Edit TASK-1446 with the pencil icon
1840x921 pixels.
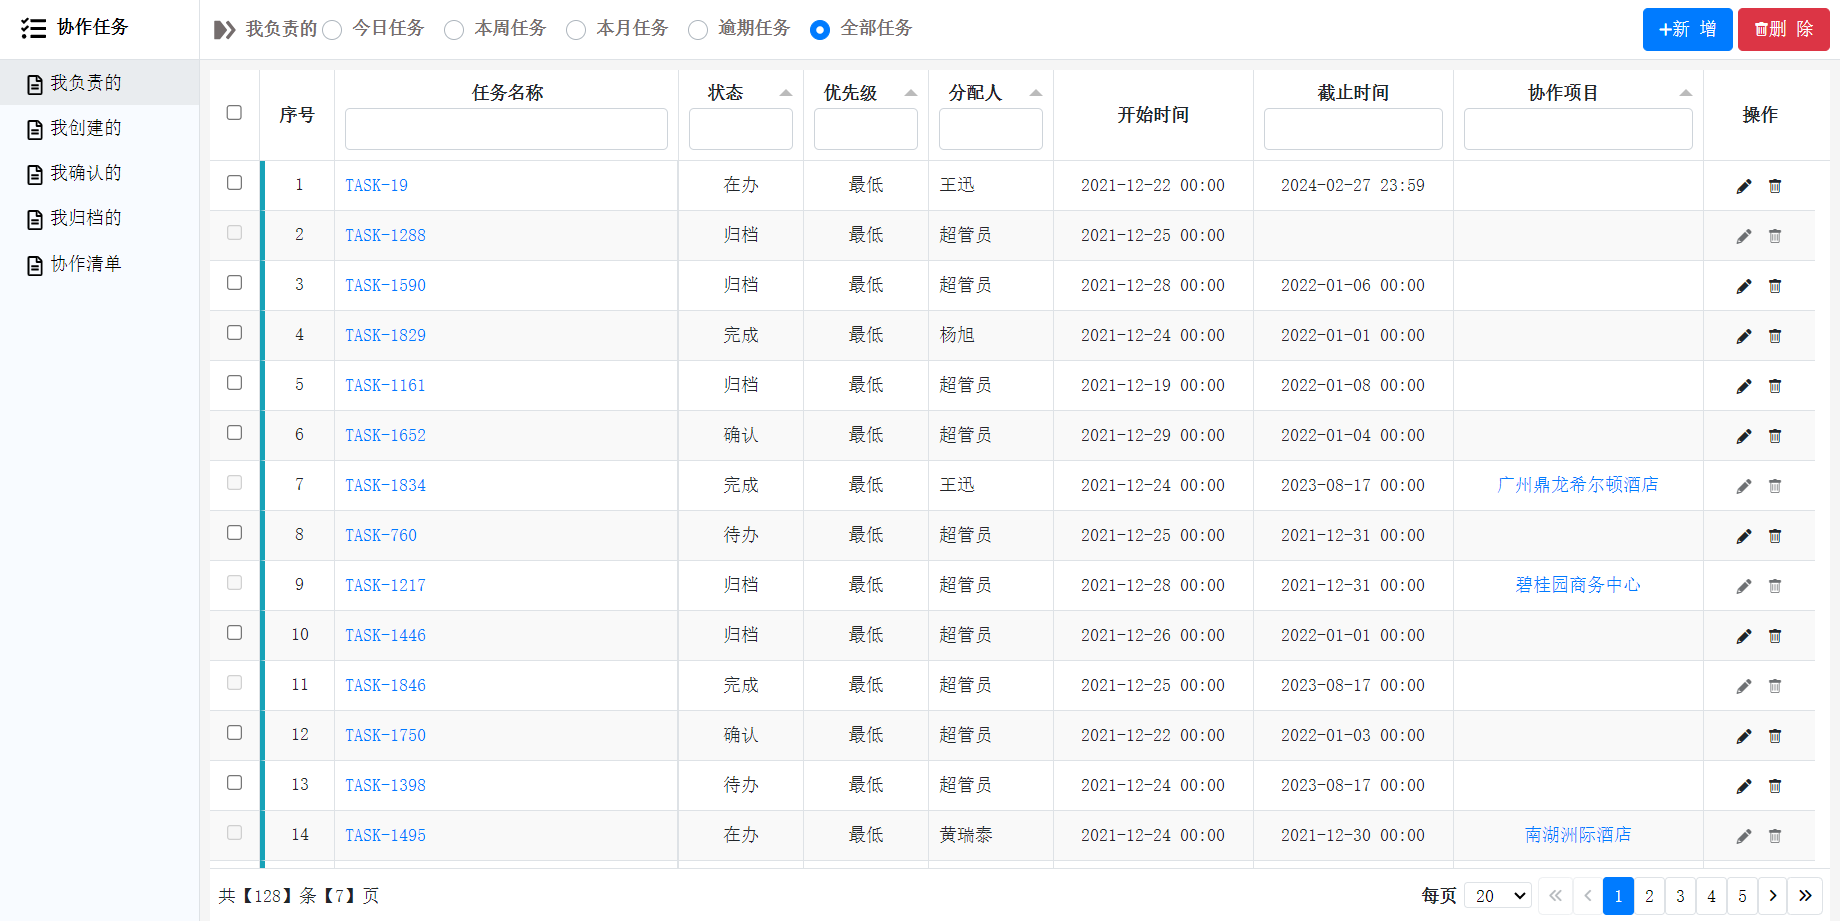pos(1744,636)
